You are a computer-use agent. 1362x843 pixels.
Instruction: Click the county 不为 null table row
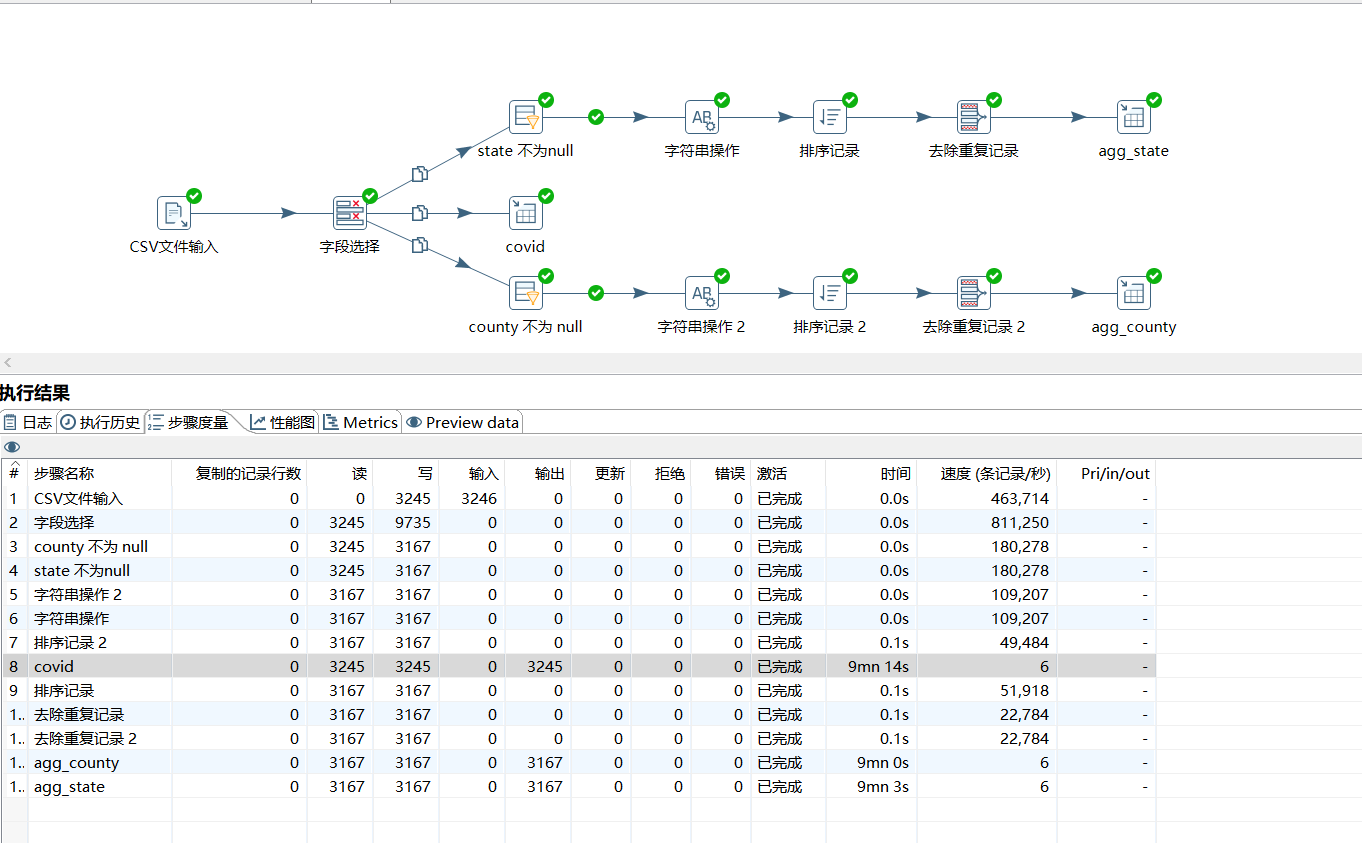pos(578,546)
